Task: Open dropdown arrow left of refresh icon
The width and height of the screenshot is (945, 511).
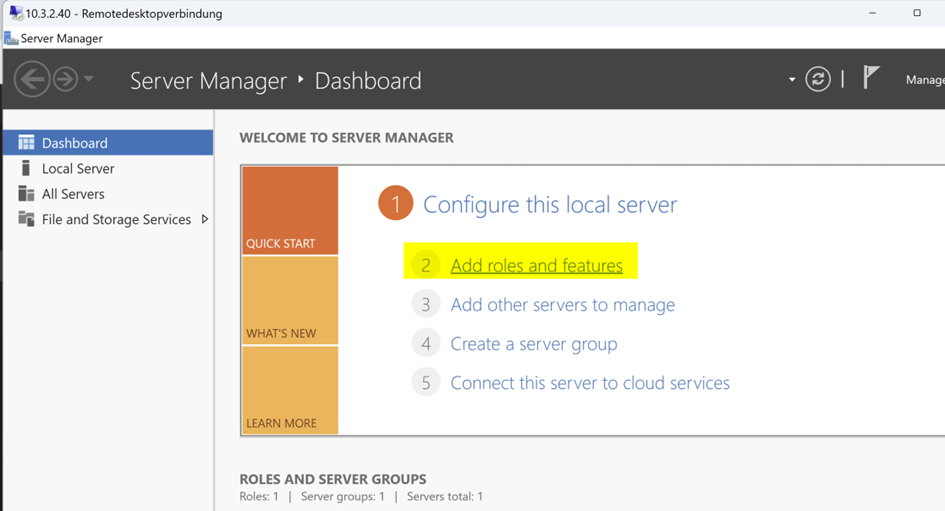Action: click(x=792, y=80)
